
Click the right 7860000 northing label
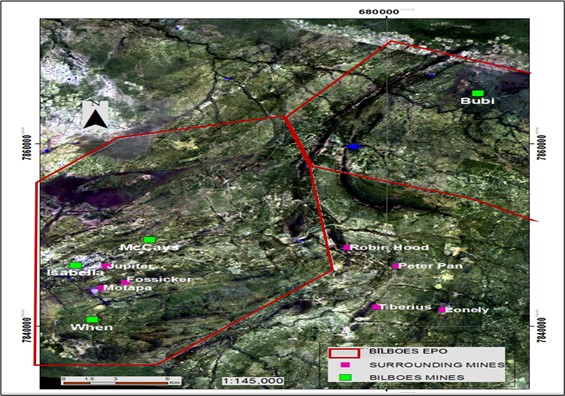coord(543,147)
